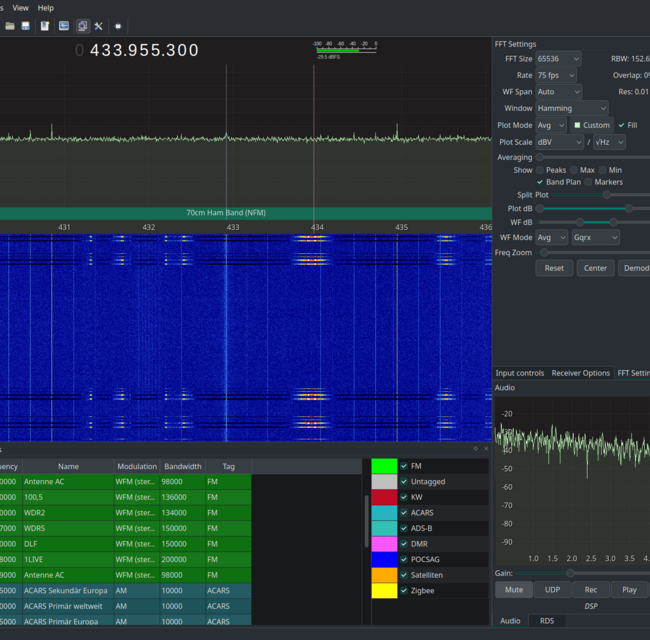Click the Mute button
Screen dimensions: 650x640
pyautogui.click(x=514, y=590)
